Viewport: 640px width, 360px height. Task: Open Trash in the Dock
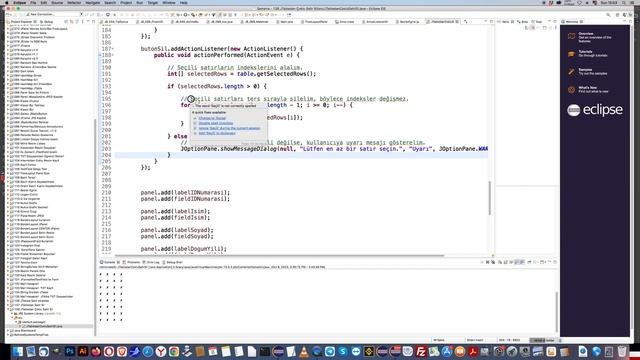[622, 351]
